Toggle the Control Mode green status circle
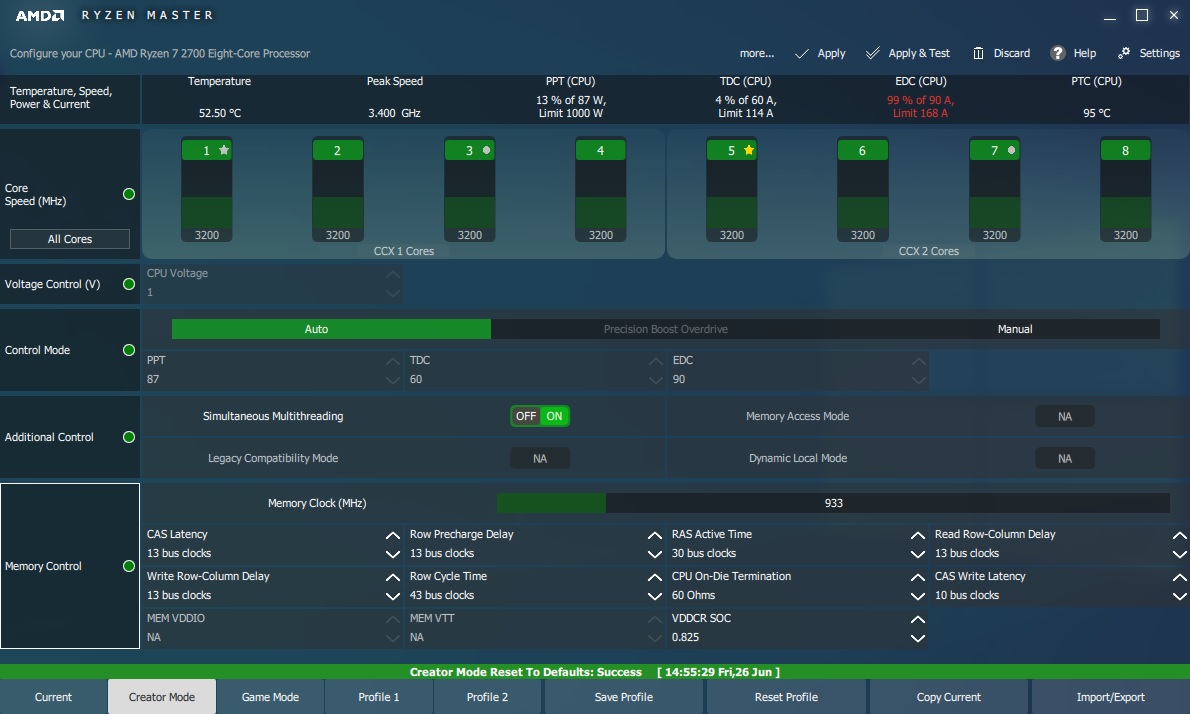 tap(129, 350)
